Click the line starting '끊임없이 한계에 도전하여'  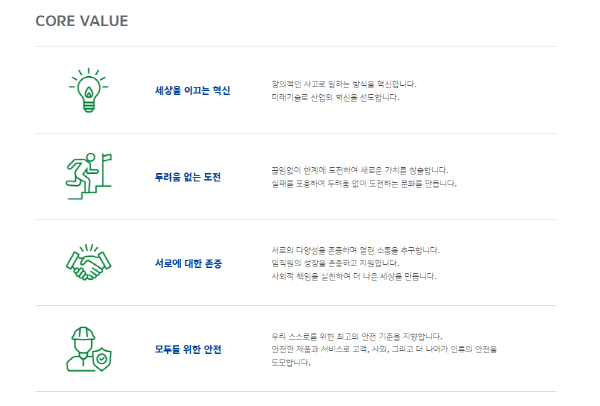359,170
